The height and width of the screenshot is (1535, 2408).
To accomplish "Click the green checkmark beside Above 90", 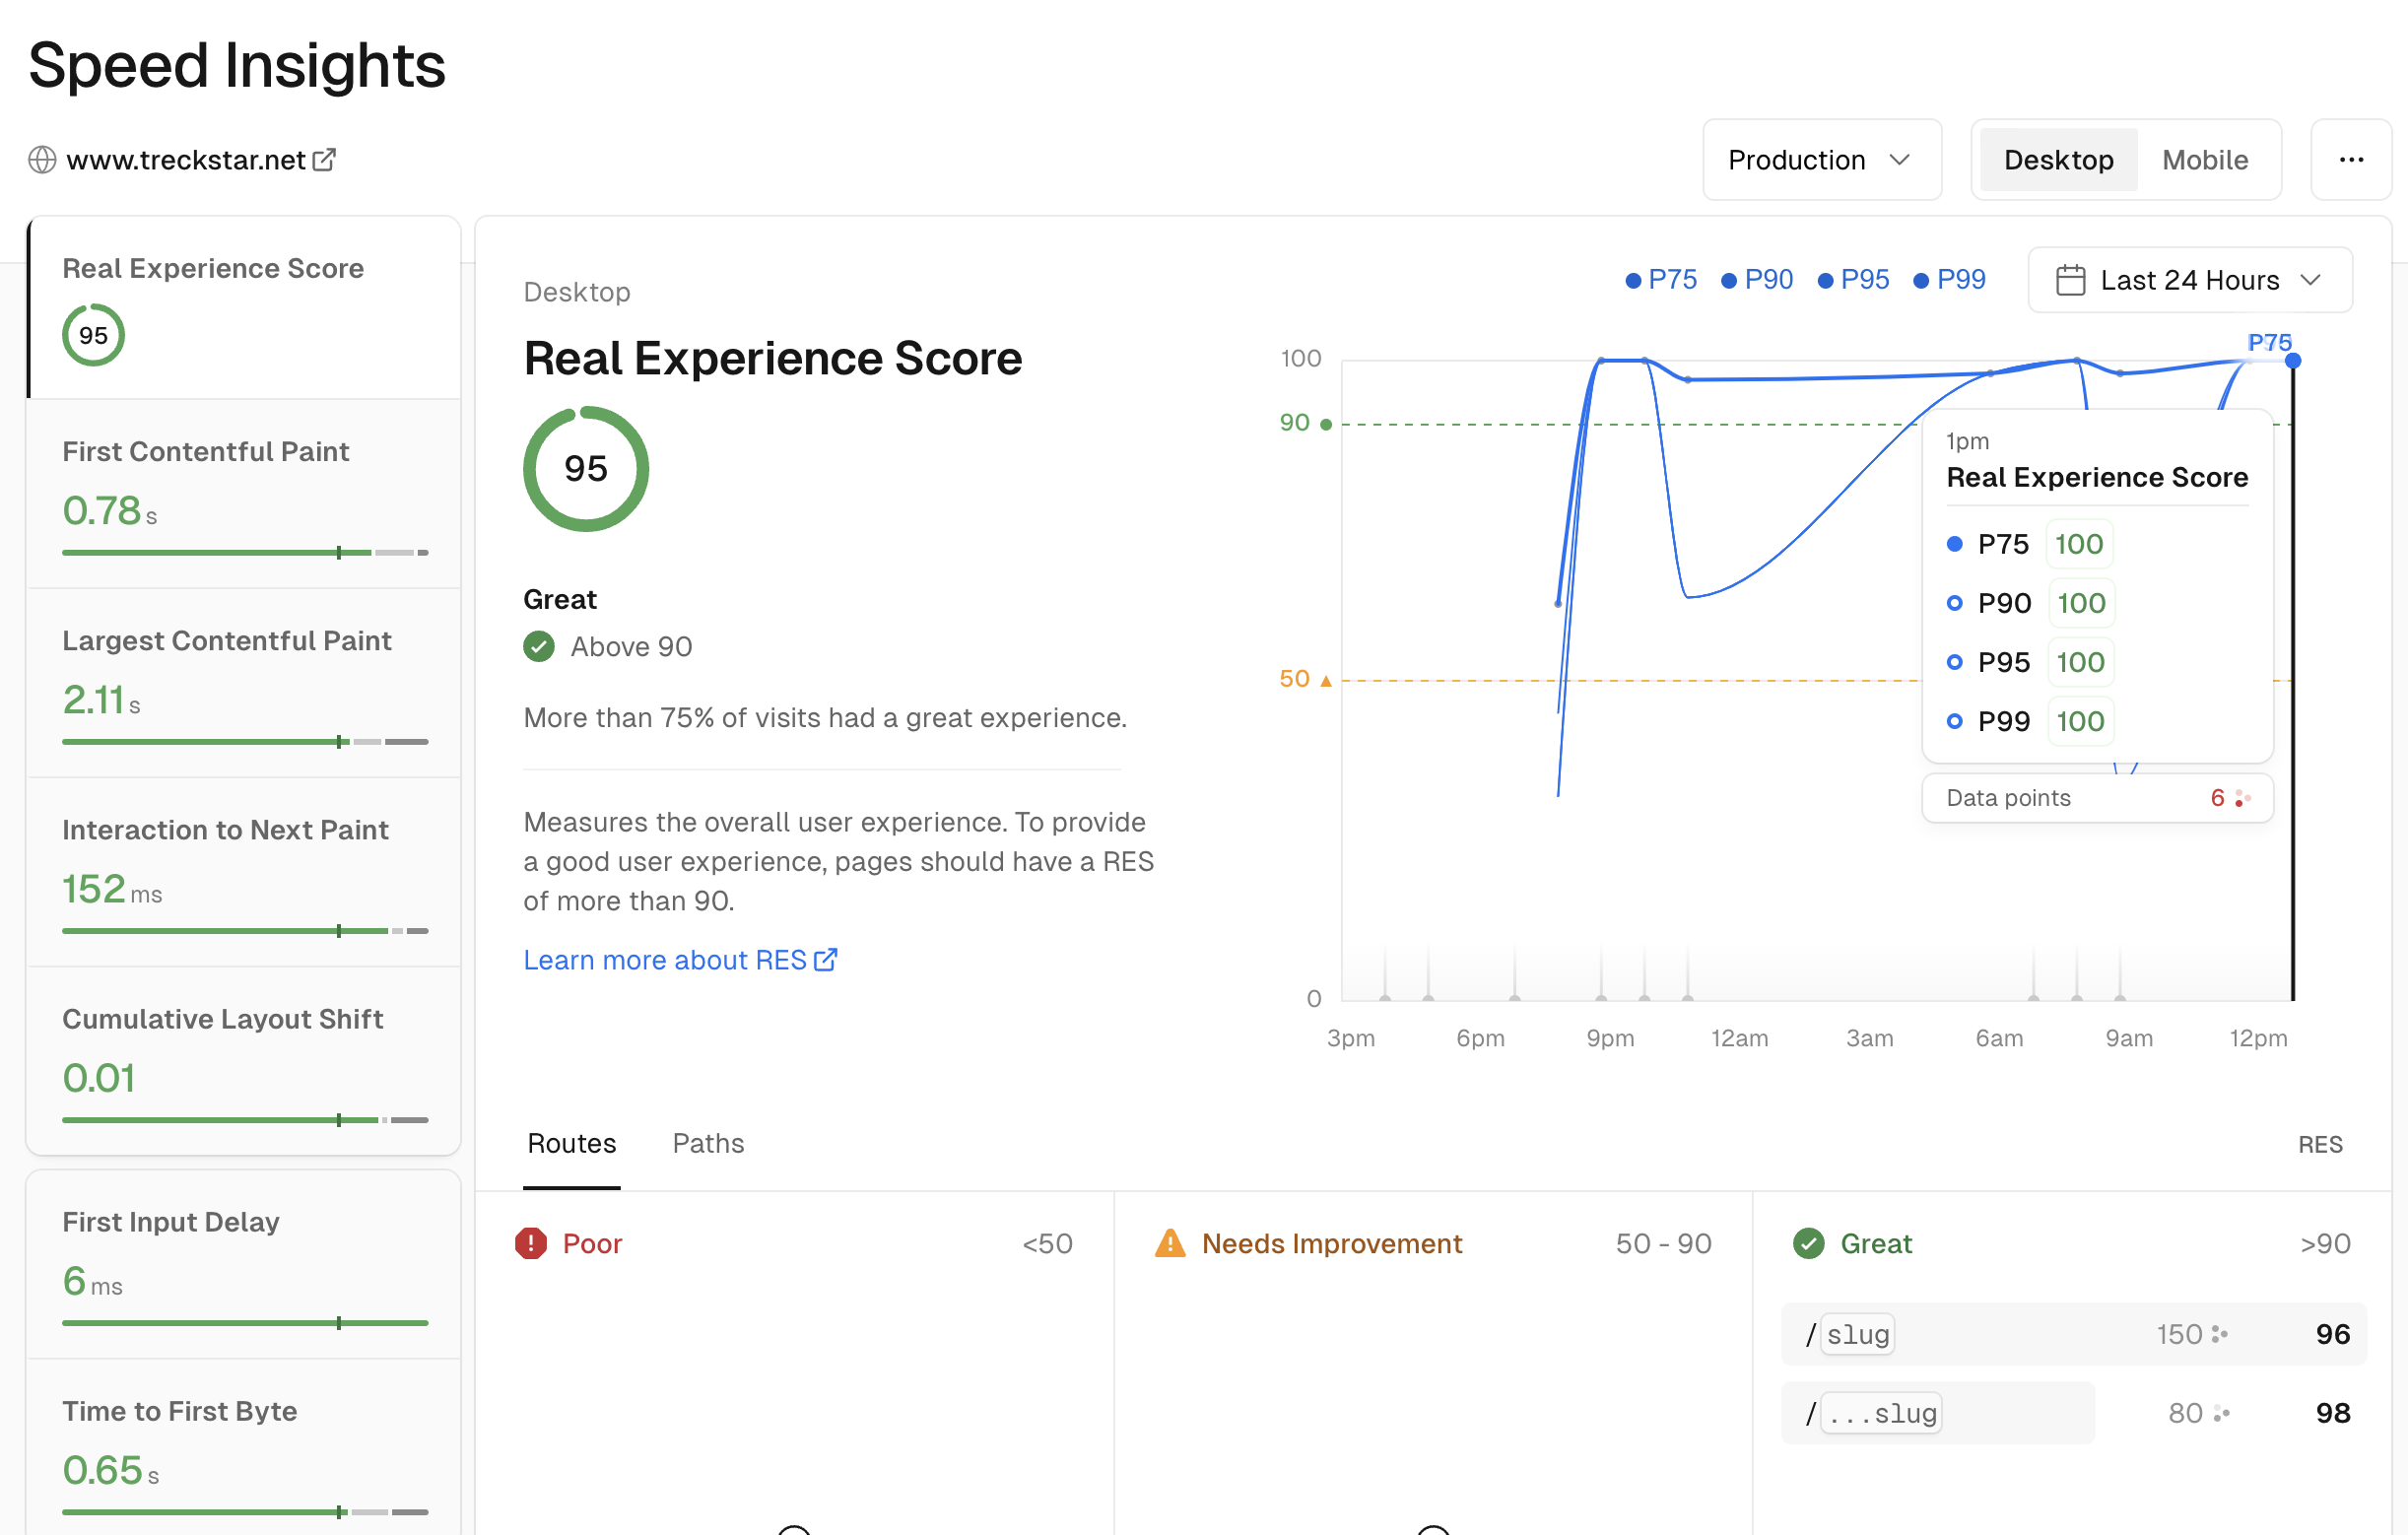I will (x=538, y=646).
